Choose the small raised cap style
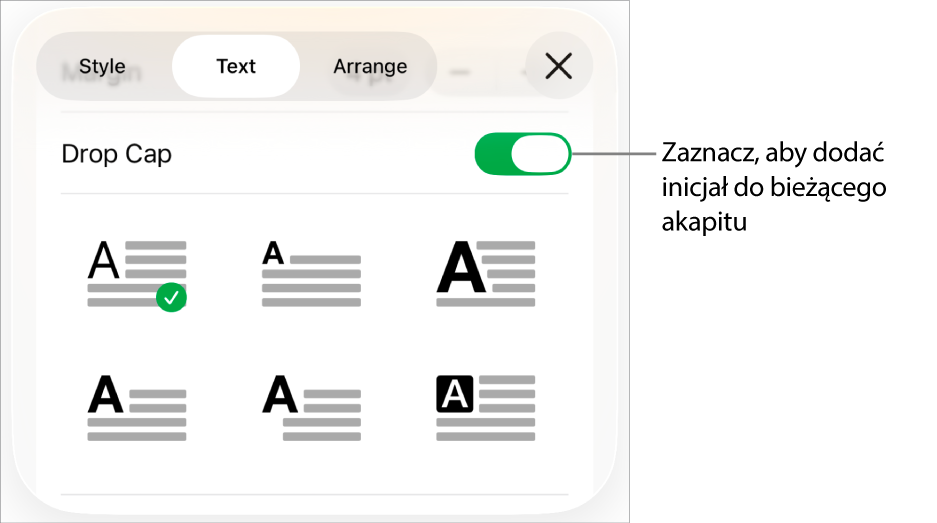This screenshot has height=523, width=937. click(311, 273)
